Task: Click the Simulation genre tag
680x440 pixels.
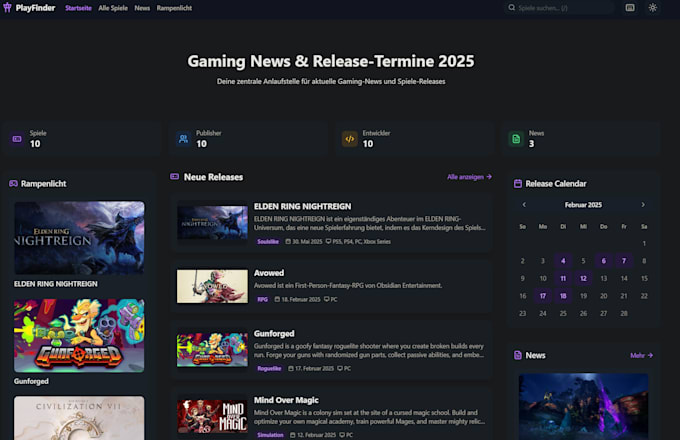Action: (x=270, y=435)
